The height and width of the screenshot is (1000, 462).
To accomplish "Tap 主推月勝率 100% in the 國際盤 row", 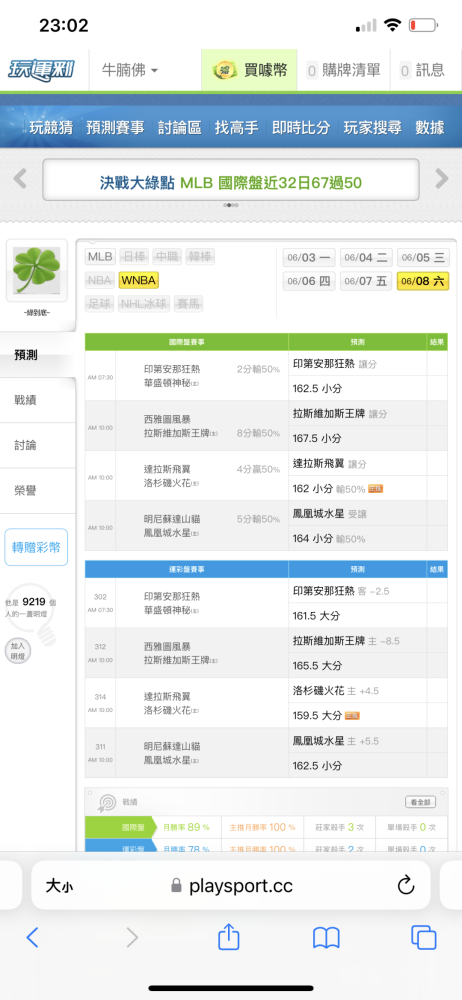I will coord(262,827).
